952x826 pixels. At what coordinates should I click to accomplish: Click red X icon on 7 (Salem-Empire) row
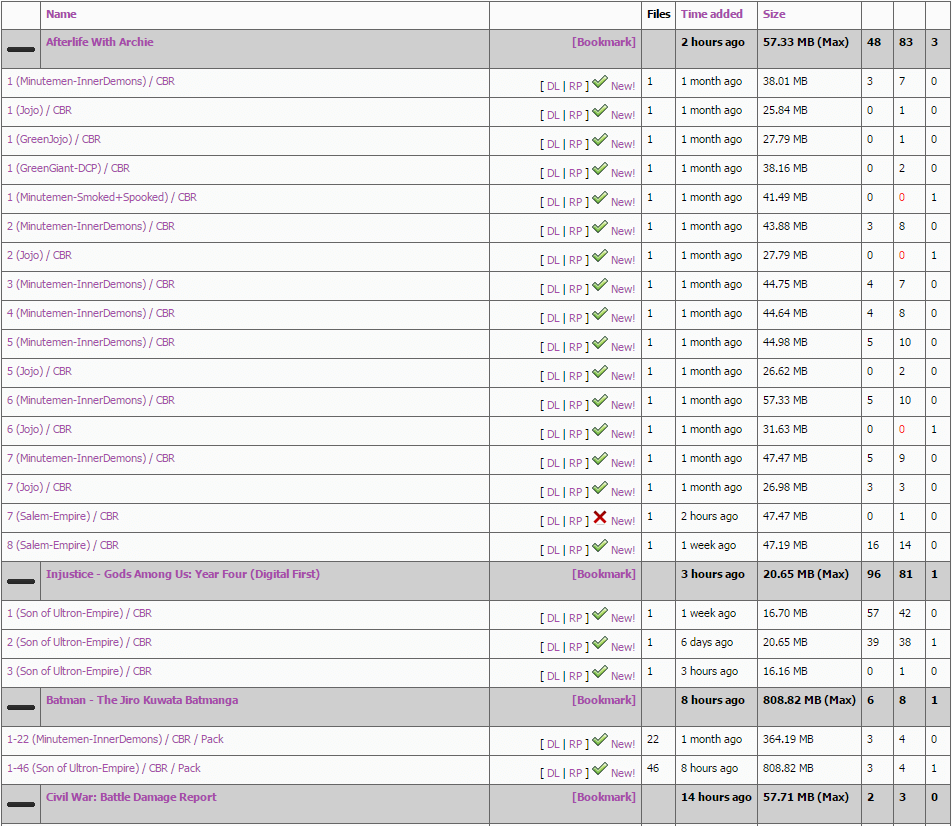[600, 517]
